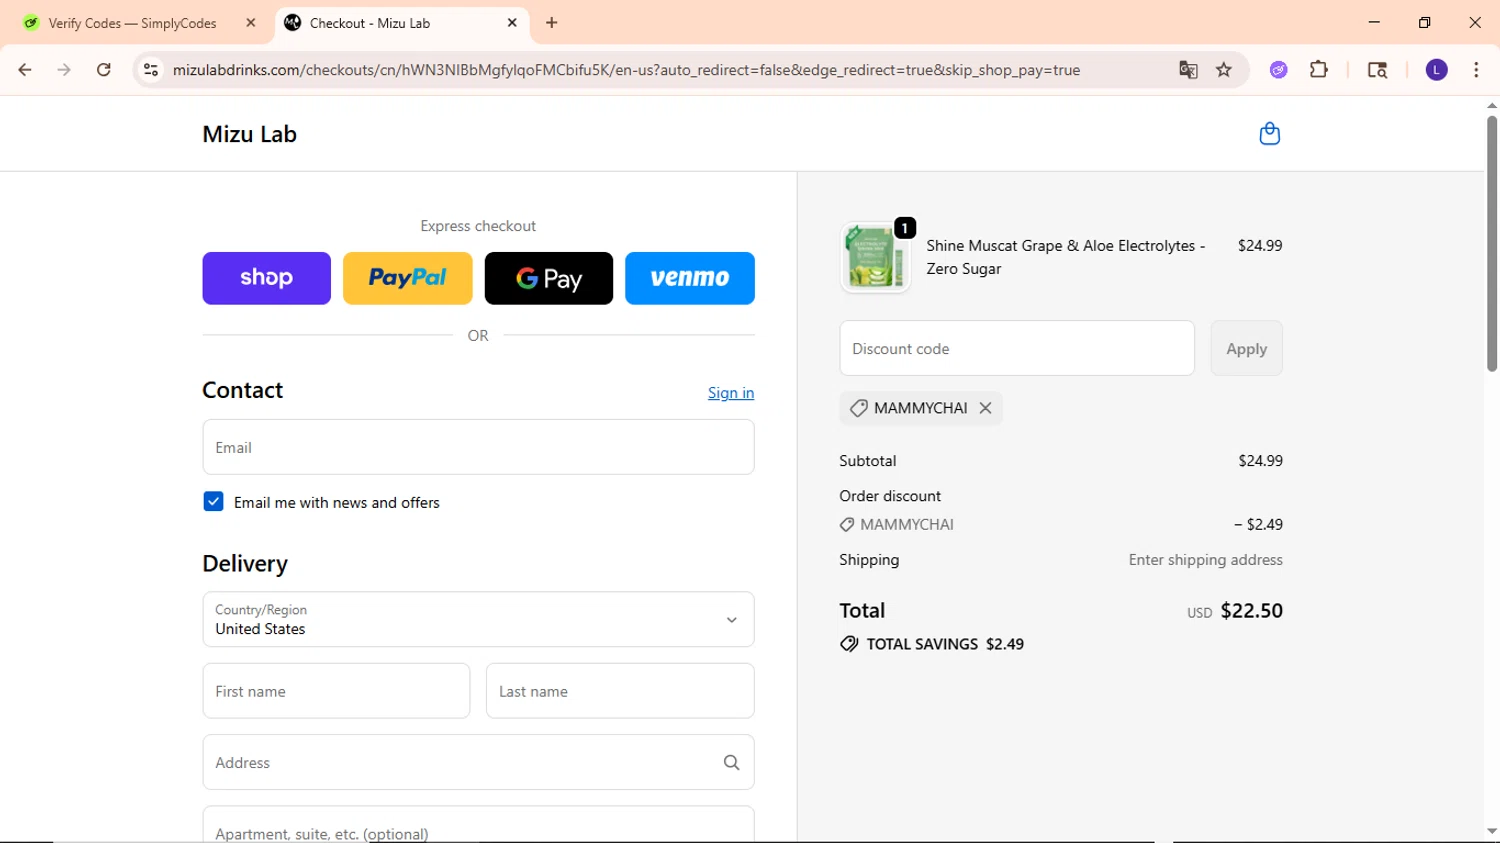This screenshot has height=843, width=1500.
Task: Close the Checkout Mizu Lab tab
Action: 512,23
